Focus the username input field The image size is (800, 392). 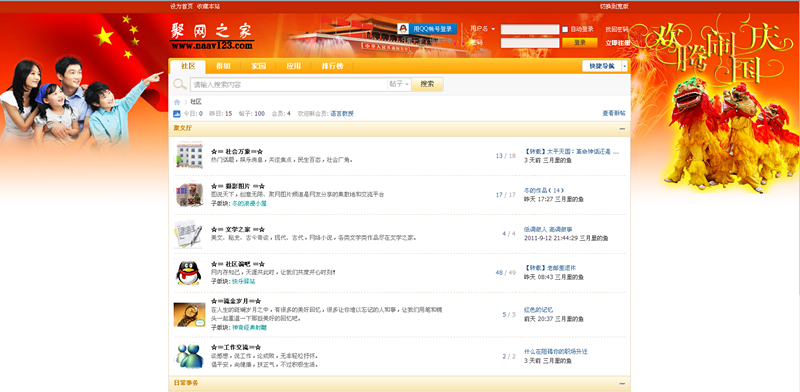click(x=530, y=29)
